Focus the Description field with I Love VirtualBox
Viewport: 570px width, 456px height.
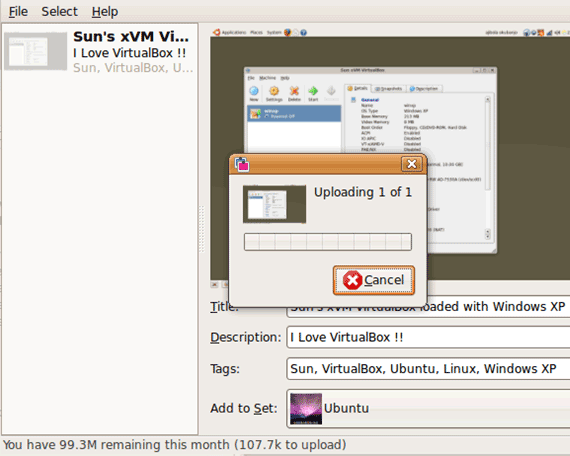pyautogui.click(x=429, y=337)
